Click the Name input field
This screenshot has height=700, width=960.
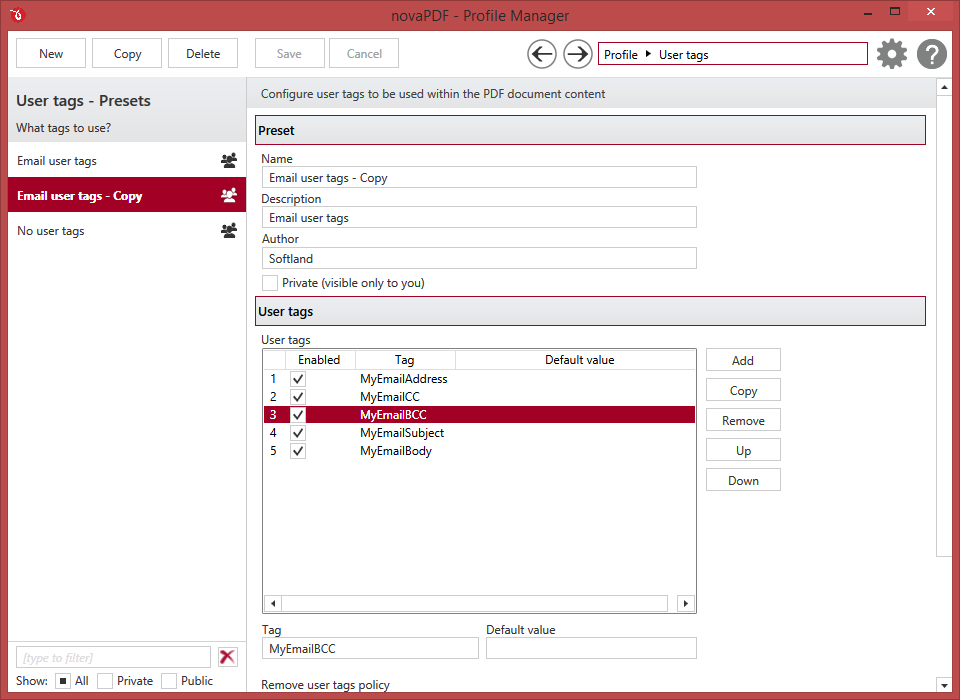pyautogui.click(x=479, y=178)
